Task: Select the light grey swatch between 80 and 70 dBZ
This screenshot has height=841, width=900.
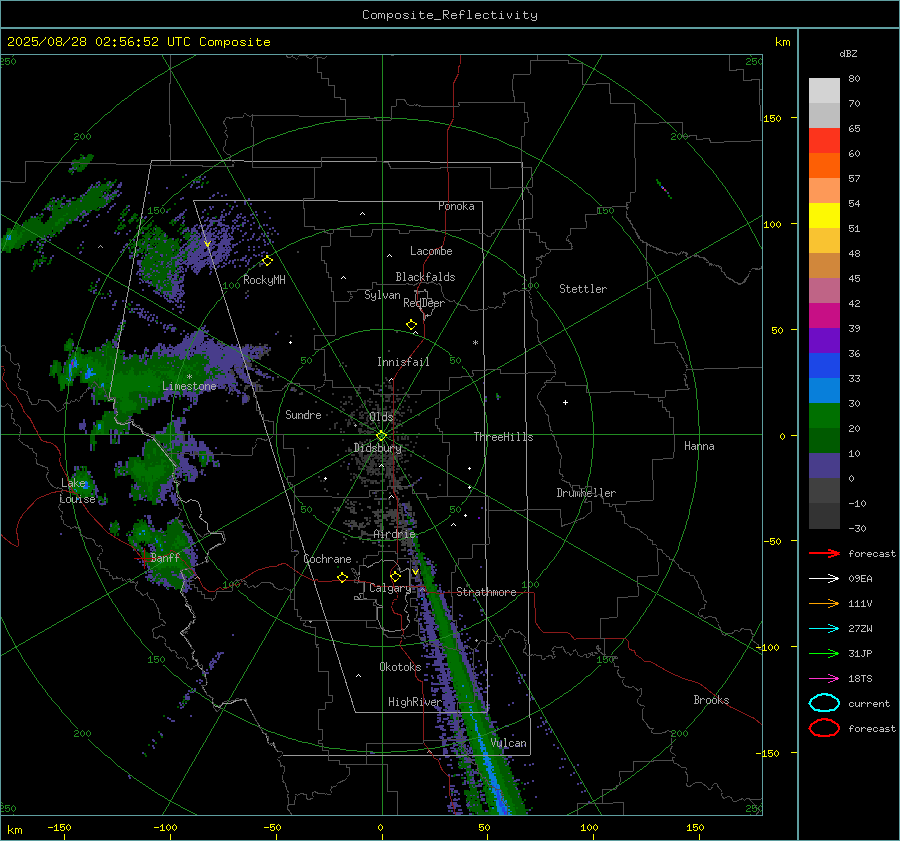Action: [824, 91]
